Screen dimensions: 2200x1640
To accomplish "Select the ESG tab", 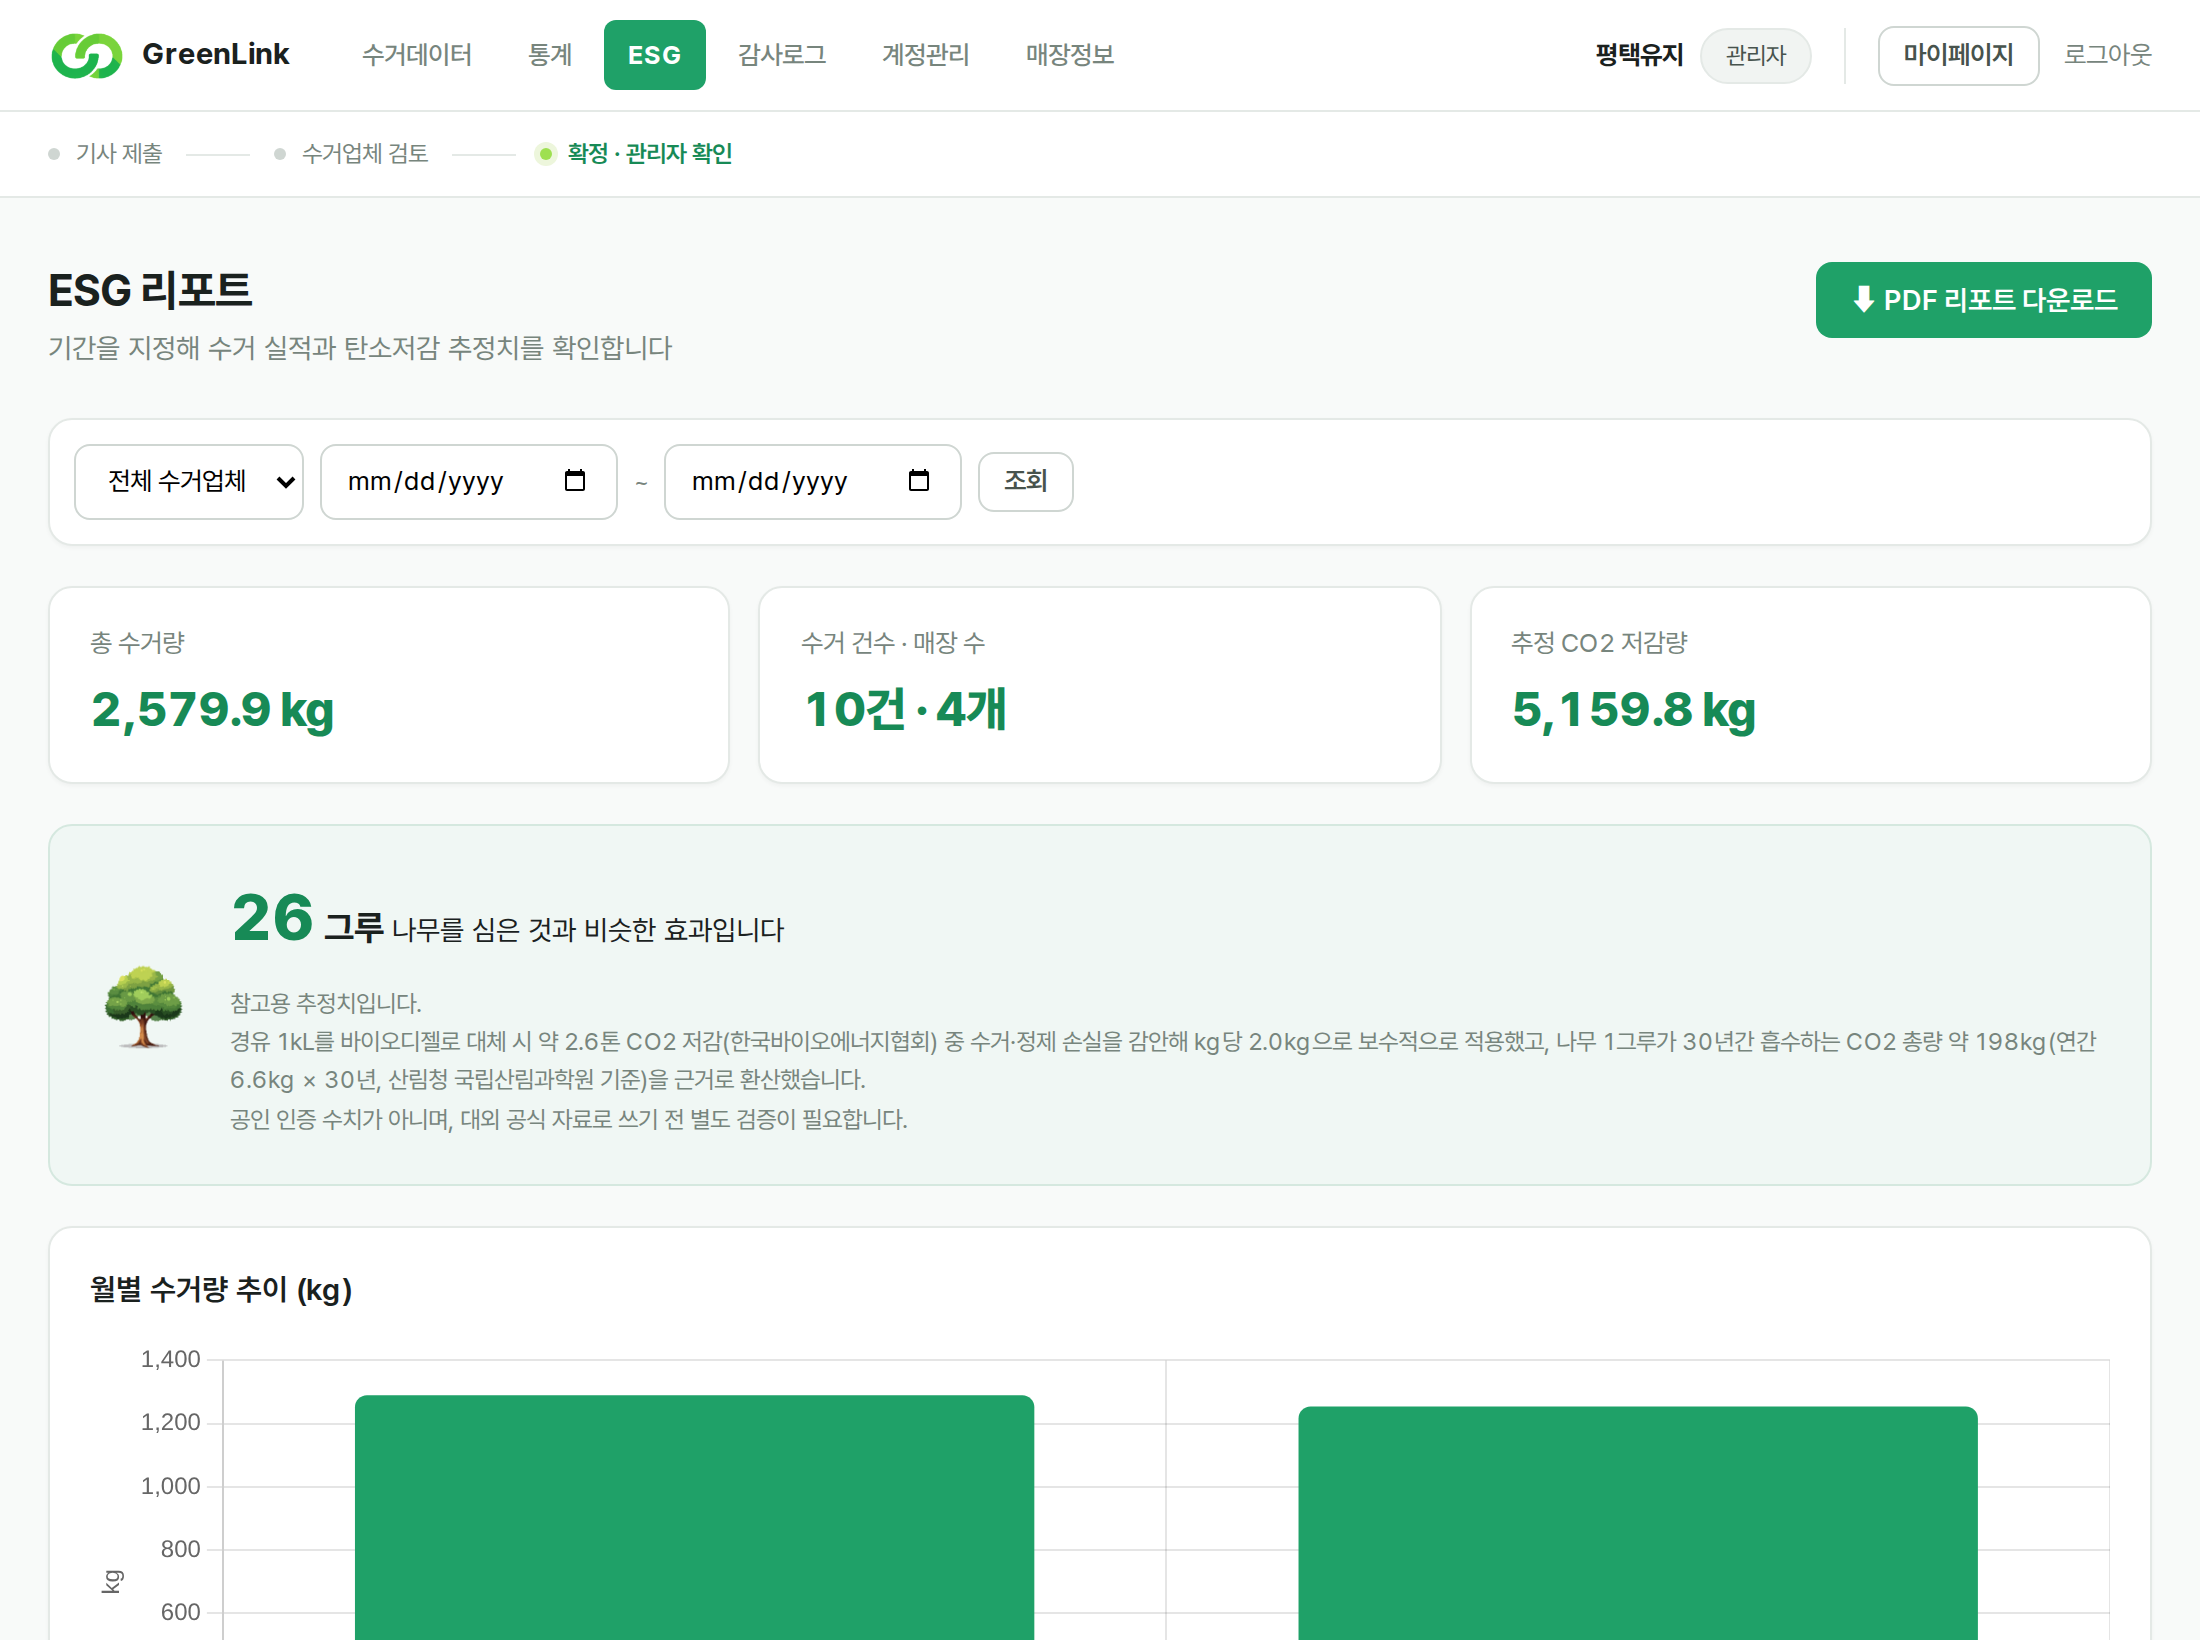I will [x=655, y=55].
